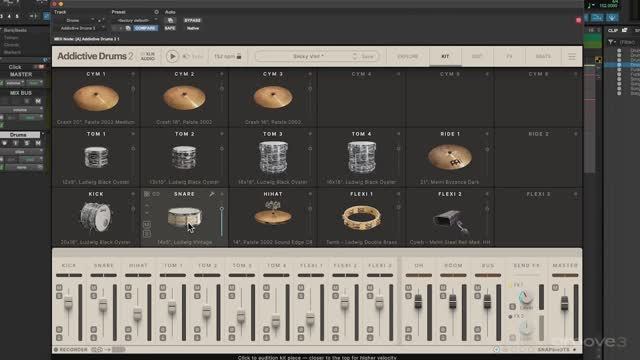Click the MASTER channel volume fader

[564, 302]
